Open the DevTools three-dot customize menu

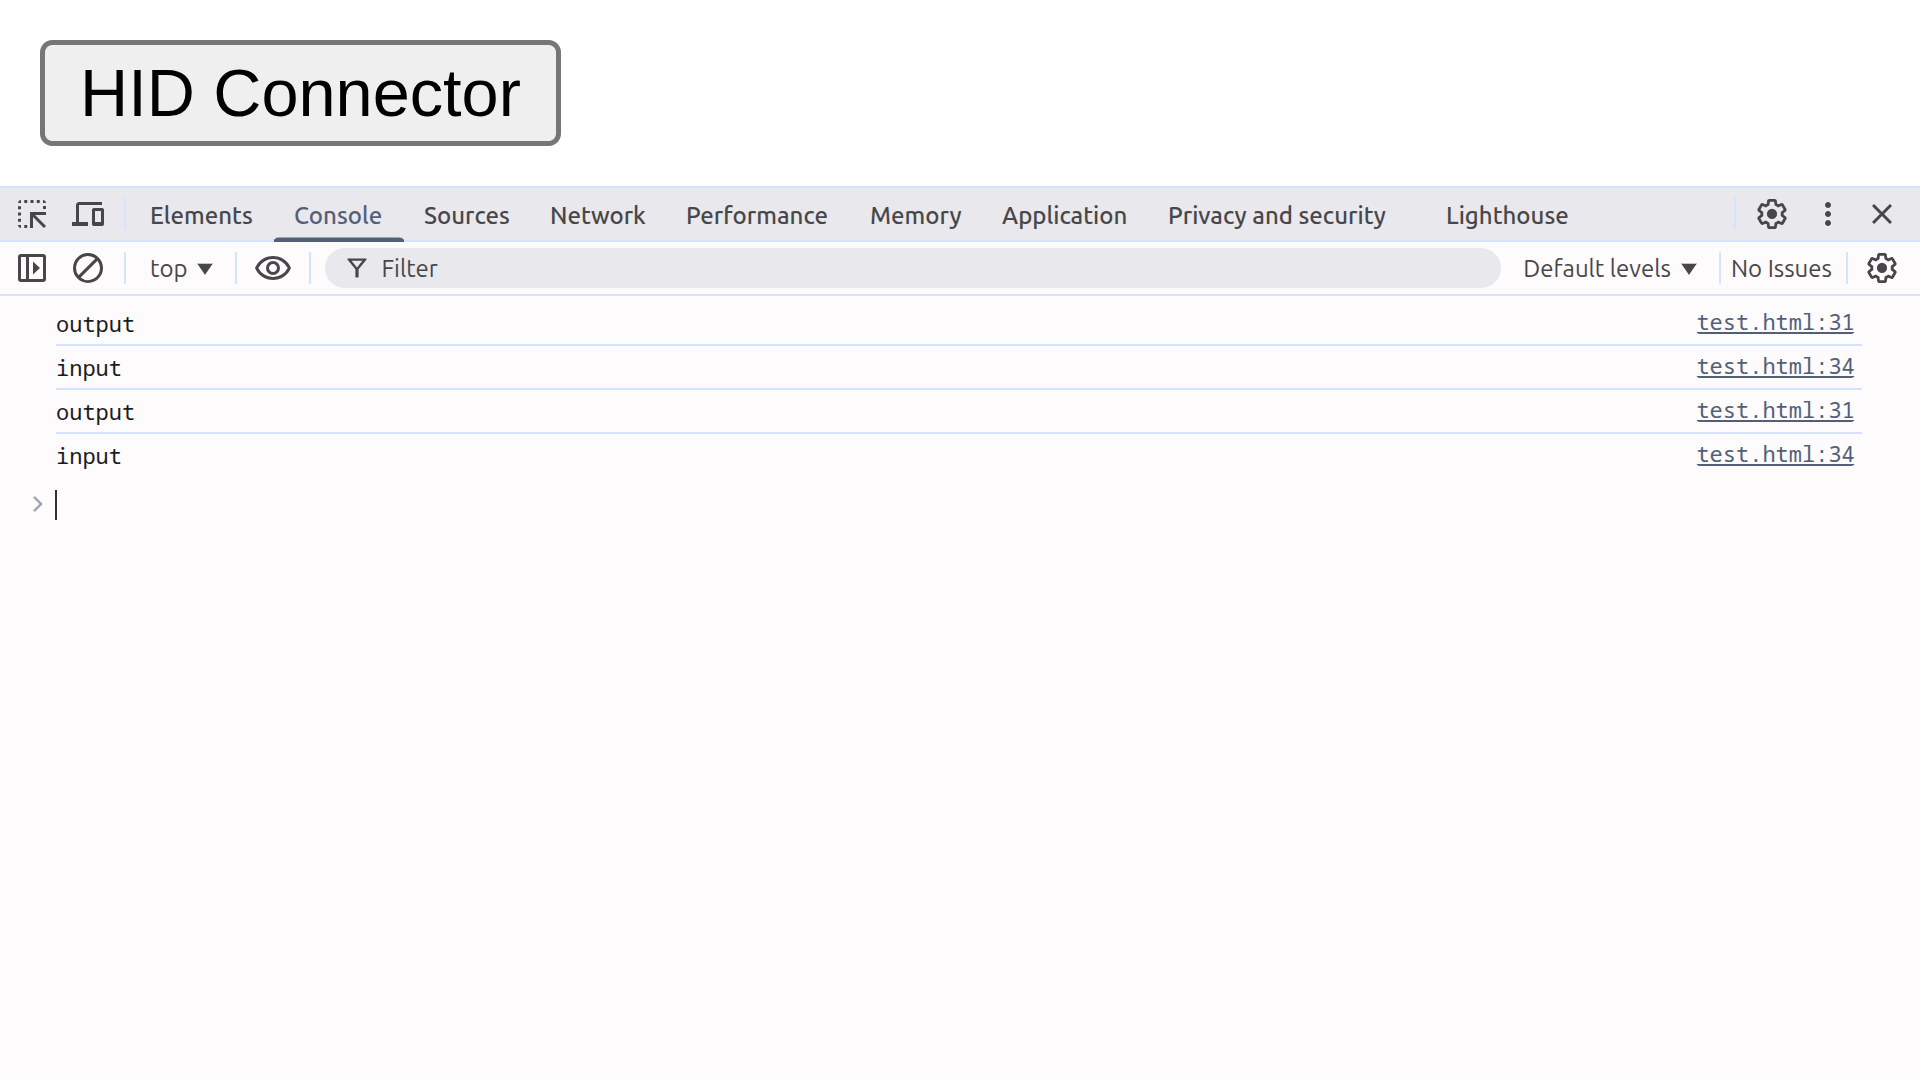point(1828,214)
